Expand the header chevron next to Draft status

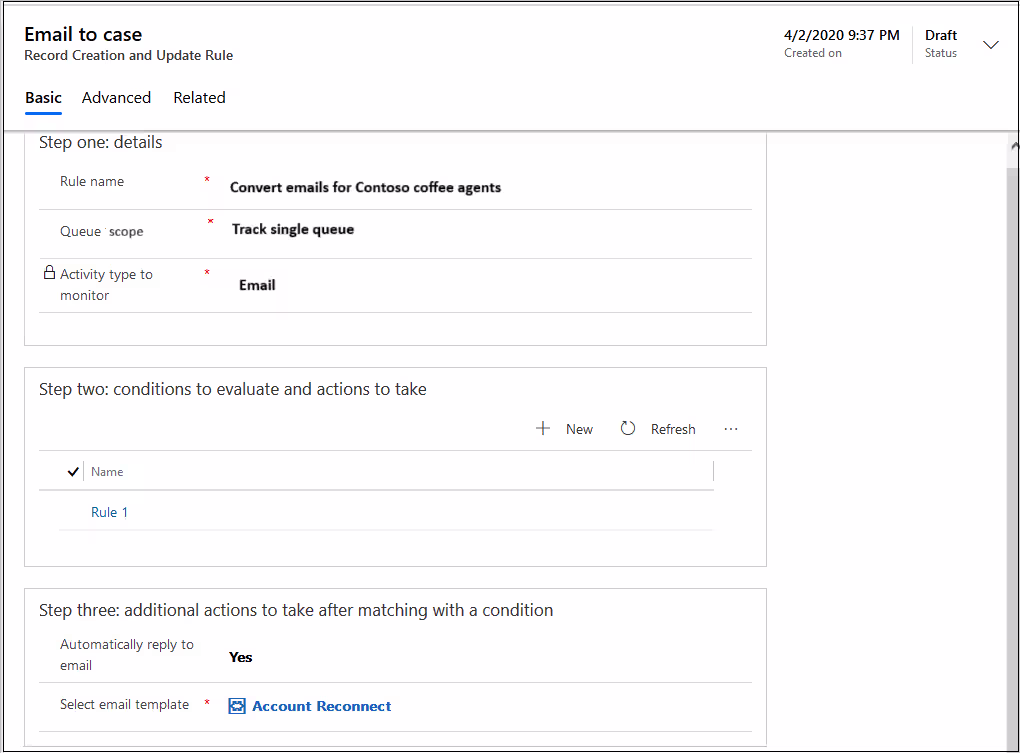click(x=991, y=45)
